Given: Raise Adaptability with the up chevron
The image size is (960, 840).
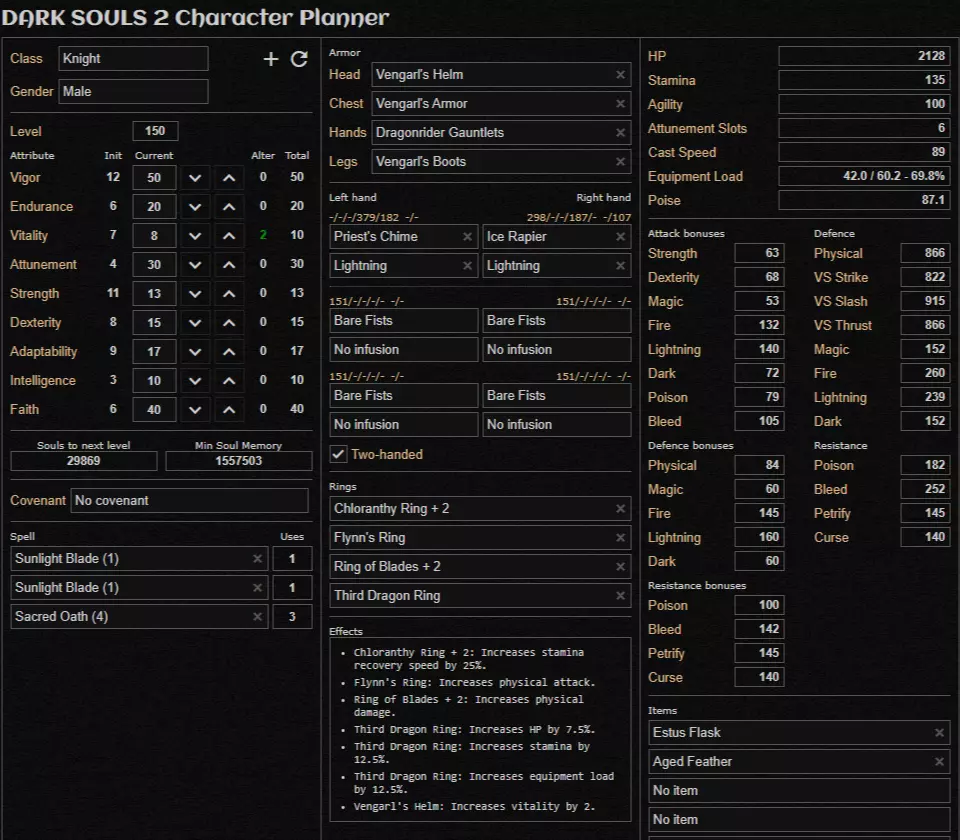Looking at the screenshot, I should (x=229, y=351).
